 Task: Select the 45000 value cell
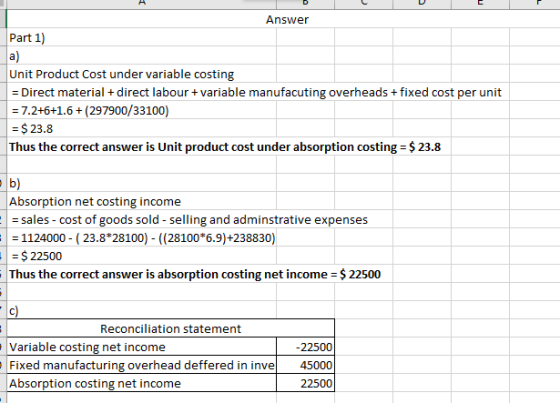pos(305,365)
